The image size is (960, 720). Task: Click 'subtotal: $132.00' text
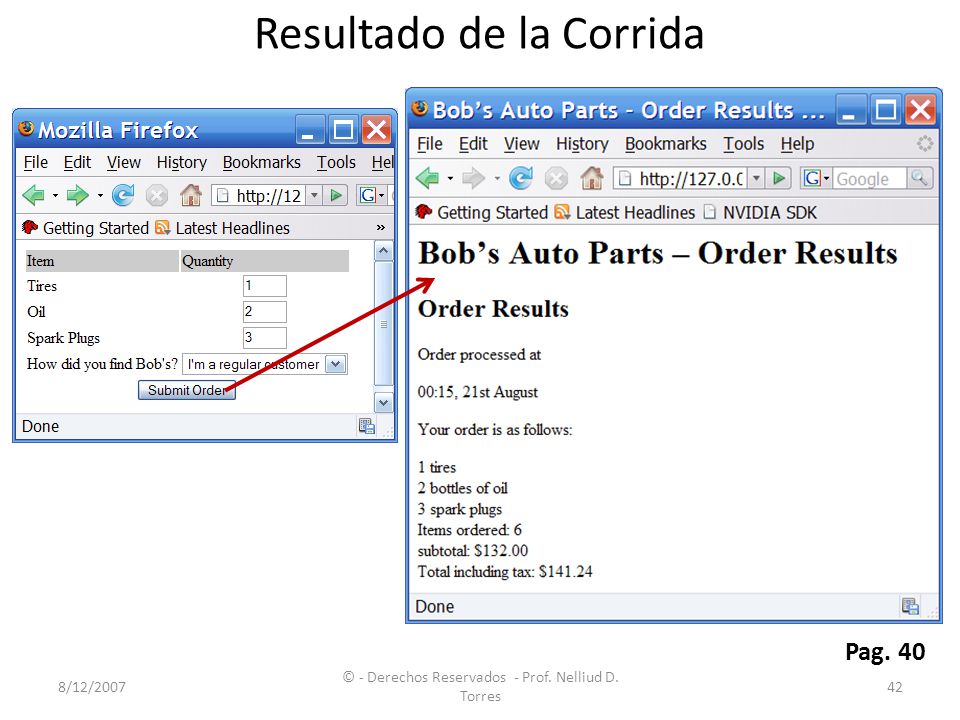pyautogui.click(x=473, y=551)
